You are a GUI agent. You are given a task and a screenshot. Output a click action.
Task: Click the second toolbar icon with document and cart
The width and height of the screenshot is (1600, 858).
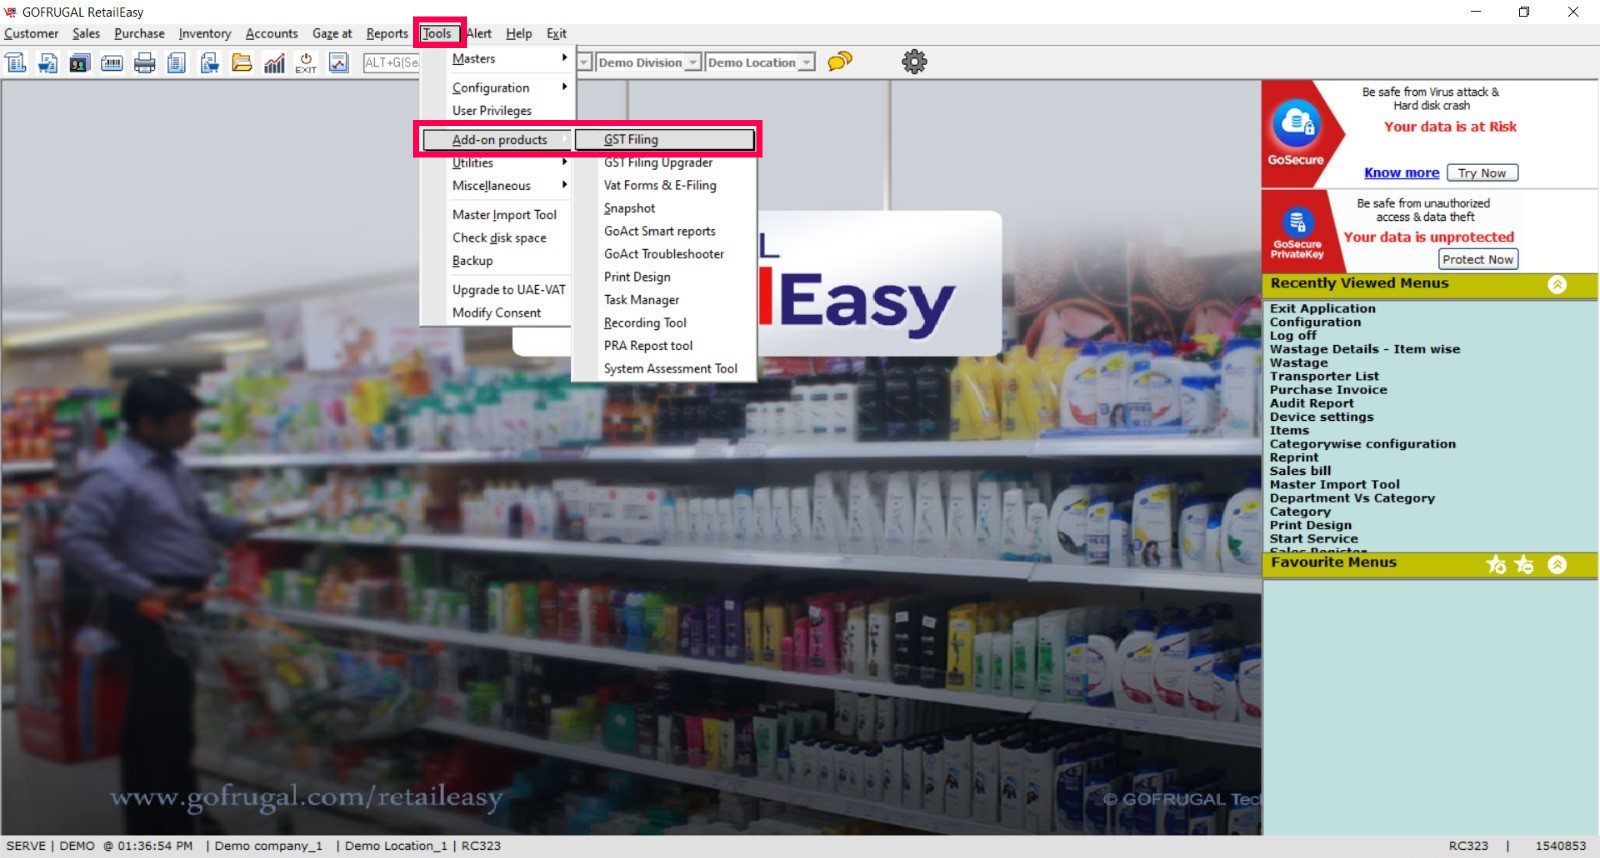coord(48,63)
